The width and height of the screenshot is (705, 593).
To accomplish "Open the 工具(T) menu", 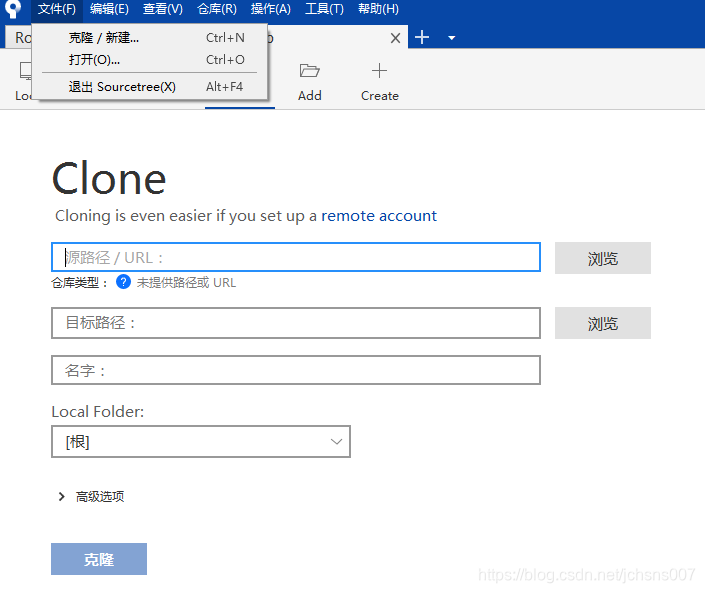I will pos(324,9).
